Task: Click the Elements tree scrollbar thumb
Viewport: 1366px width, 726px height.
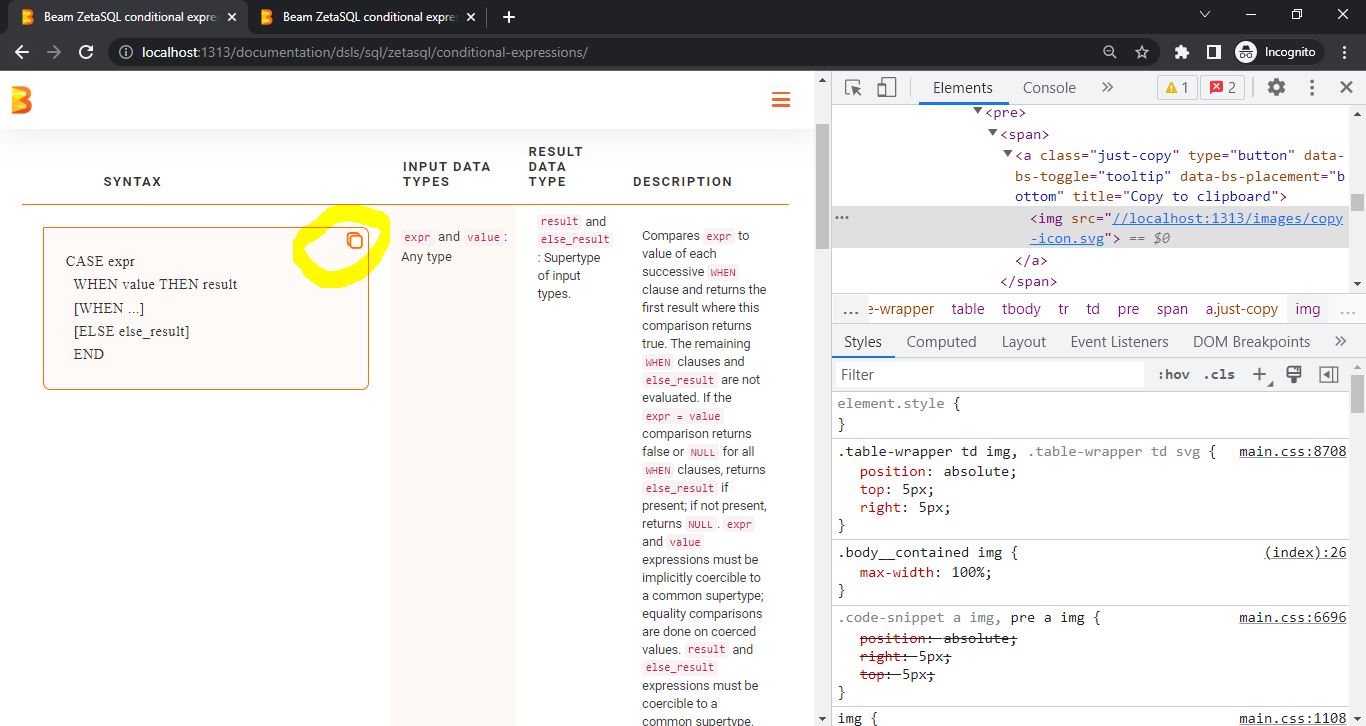Action: click(x=1357, y=202)
